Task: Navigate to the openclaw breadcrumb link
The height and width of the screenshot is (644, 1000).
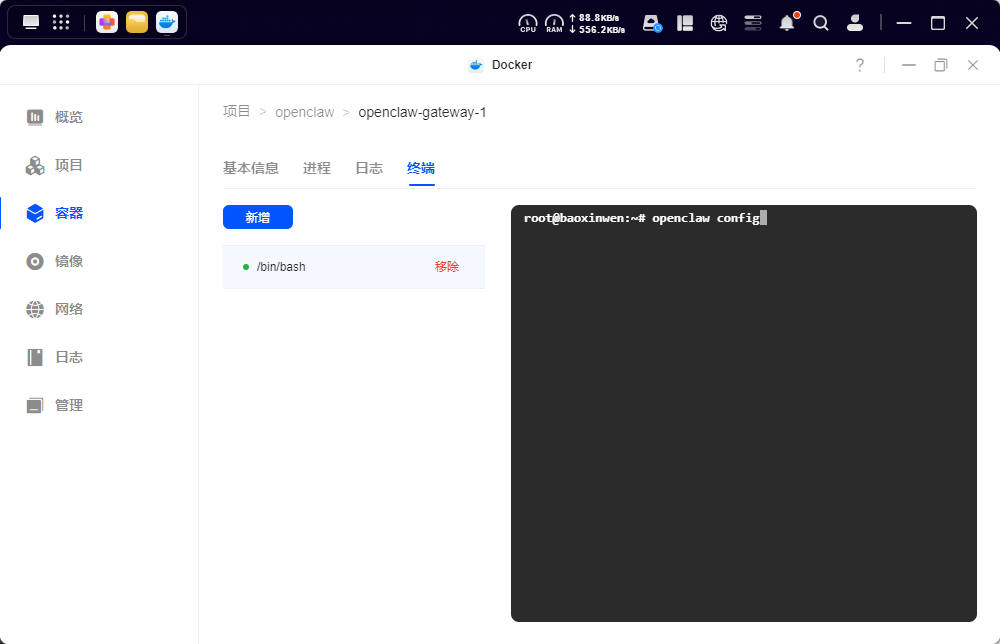Action: pos(305,112)
